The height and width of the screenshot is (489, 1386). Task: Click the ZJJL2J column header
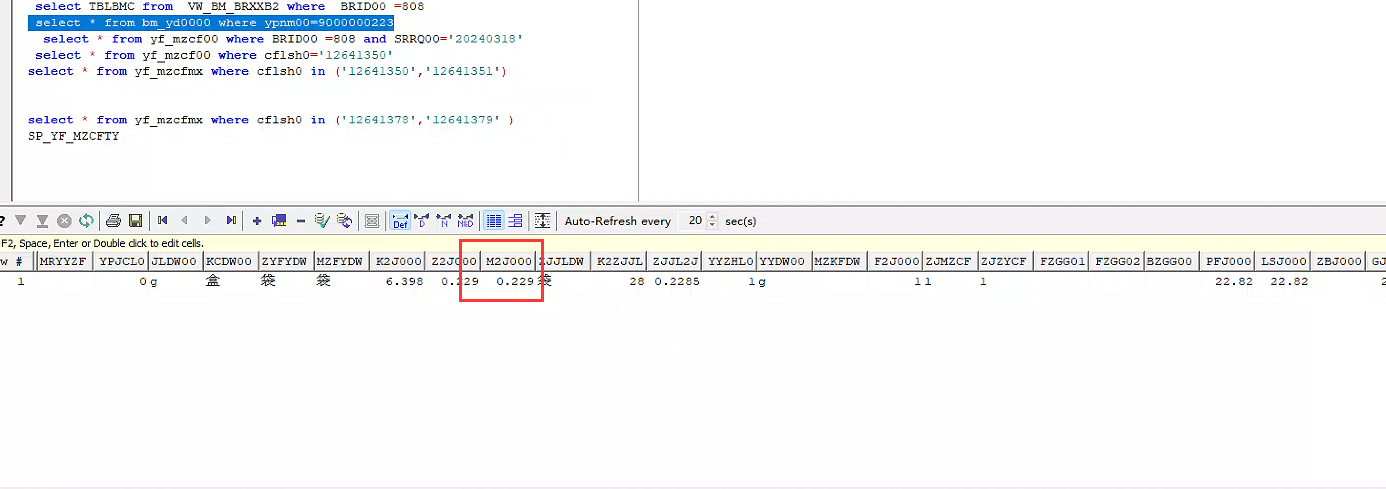(x=675, y=261)
